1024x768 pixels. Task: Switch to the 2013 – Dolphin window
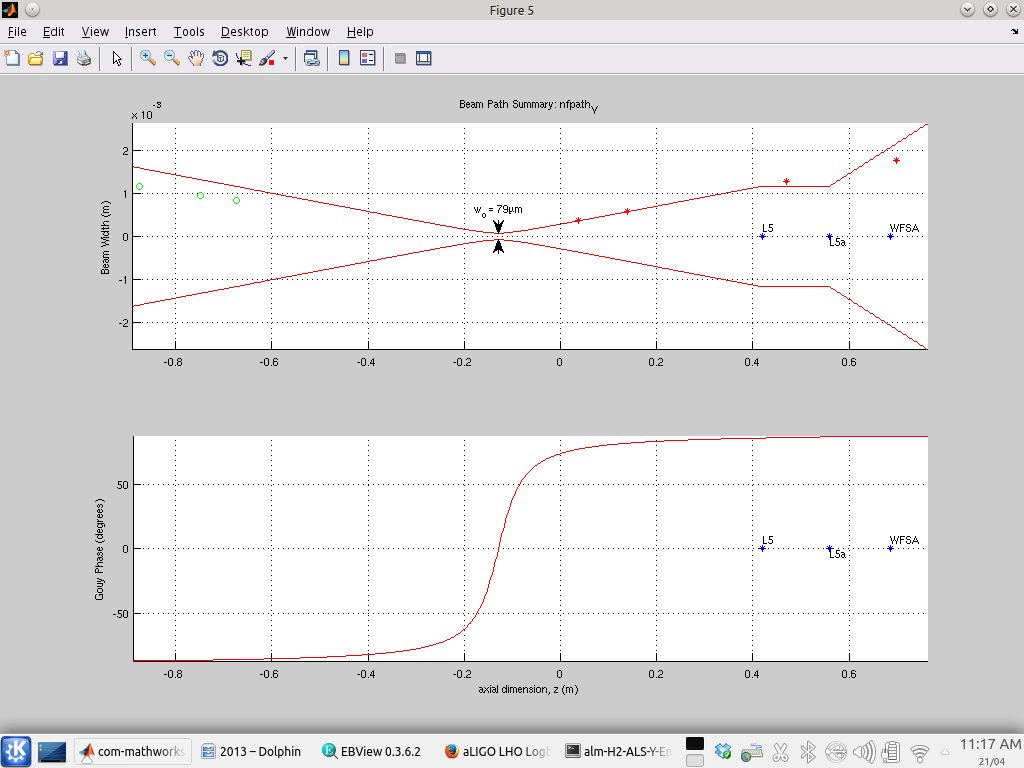[x=251, y=751]
